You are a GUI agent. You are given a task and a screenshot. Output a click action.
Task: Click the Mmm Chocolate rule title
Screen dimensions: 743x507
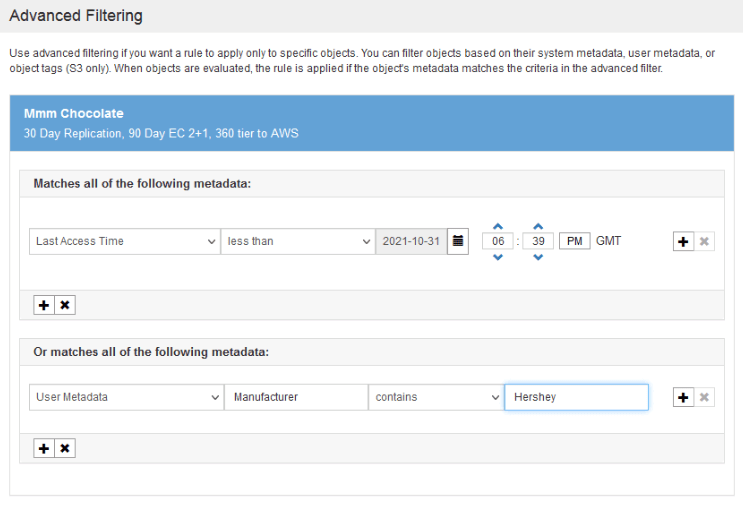tap(73, 114)
